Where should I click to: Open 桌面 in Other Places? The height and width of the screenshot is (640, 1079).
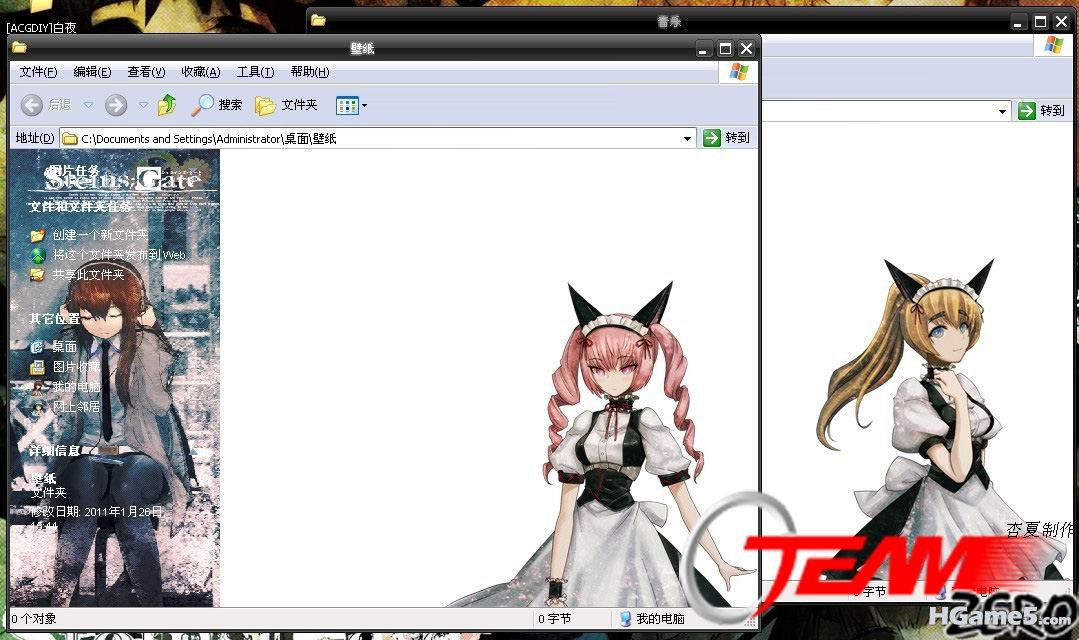(65, 347)
